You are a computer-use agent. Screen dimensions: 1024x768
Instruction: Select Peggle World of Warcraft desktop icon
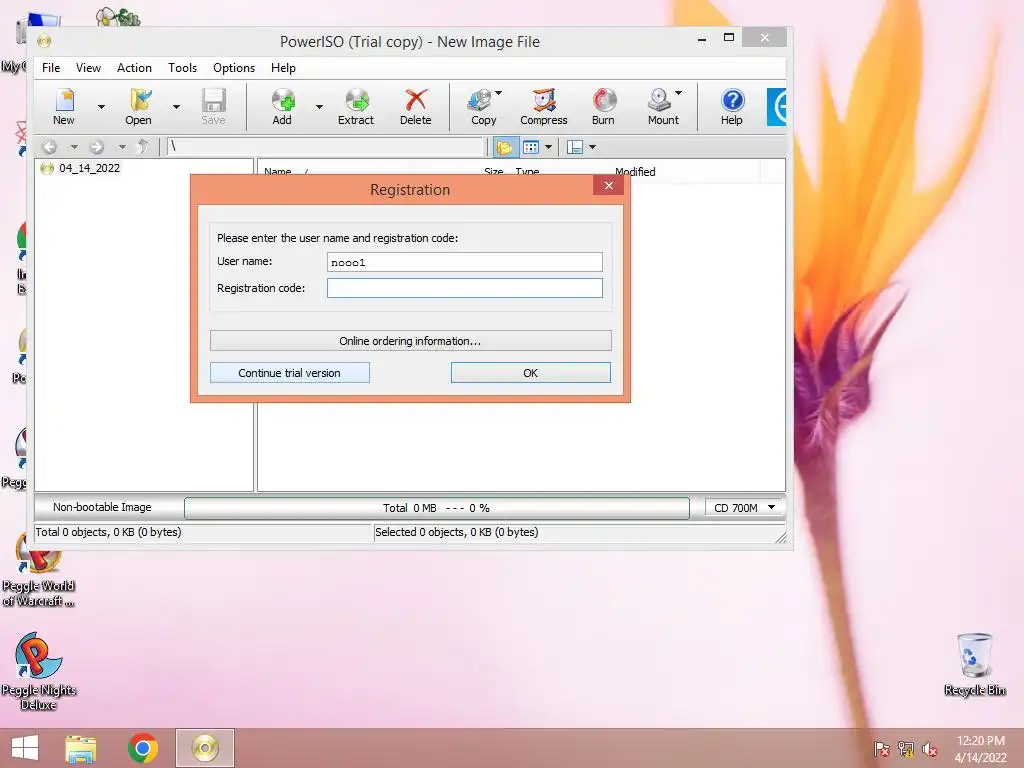(38, 571)
